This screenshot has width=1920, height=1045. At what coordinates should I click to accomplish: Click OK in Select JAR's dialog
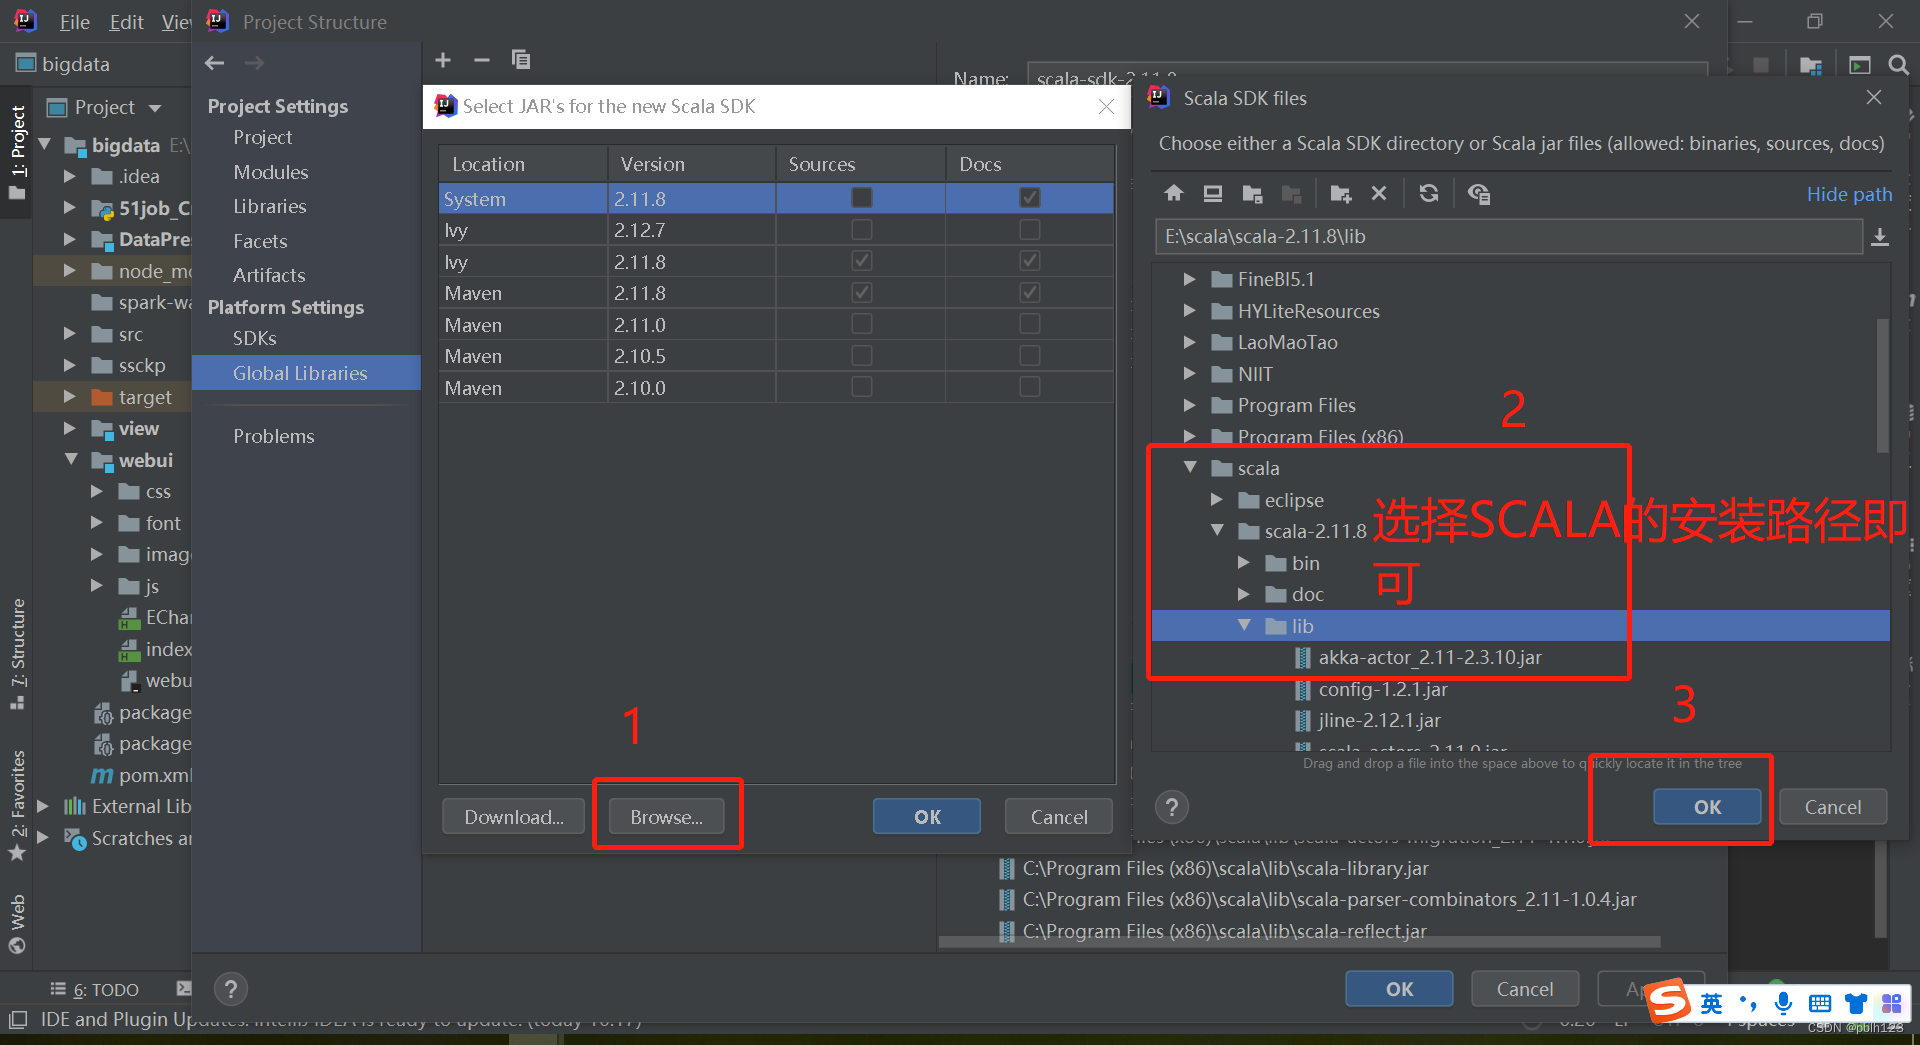point(927,817)
